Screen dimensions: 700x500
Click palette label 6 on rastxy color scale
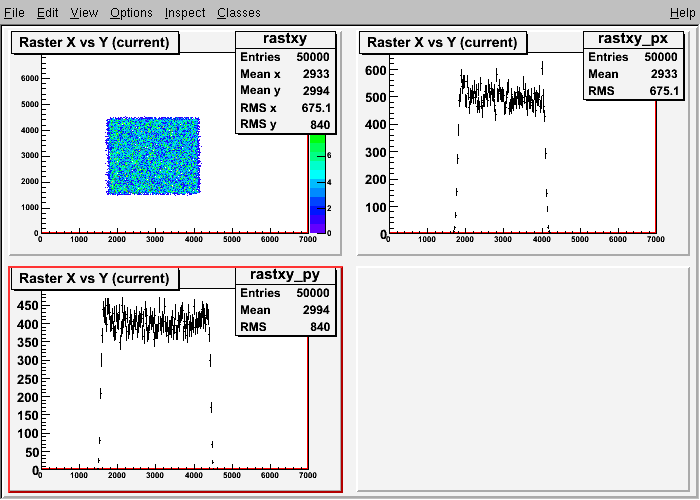[329, 155]
